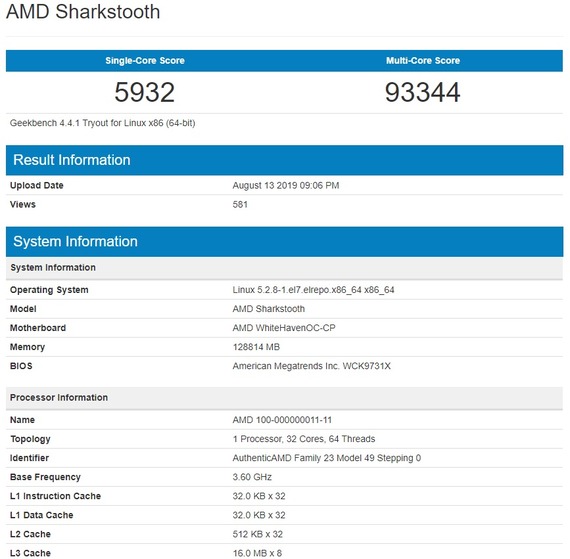
Task: Select the Multi-Core Score header
Action: pyautogui.click(x=423, y=61)
